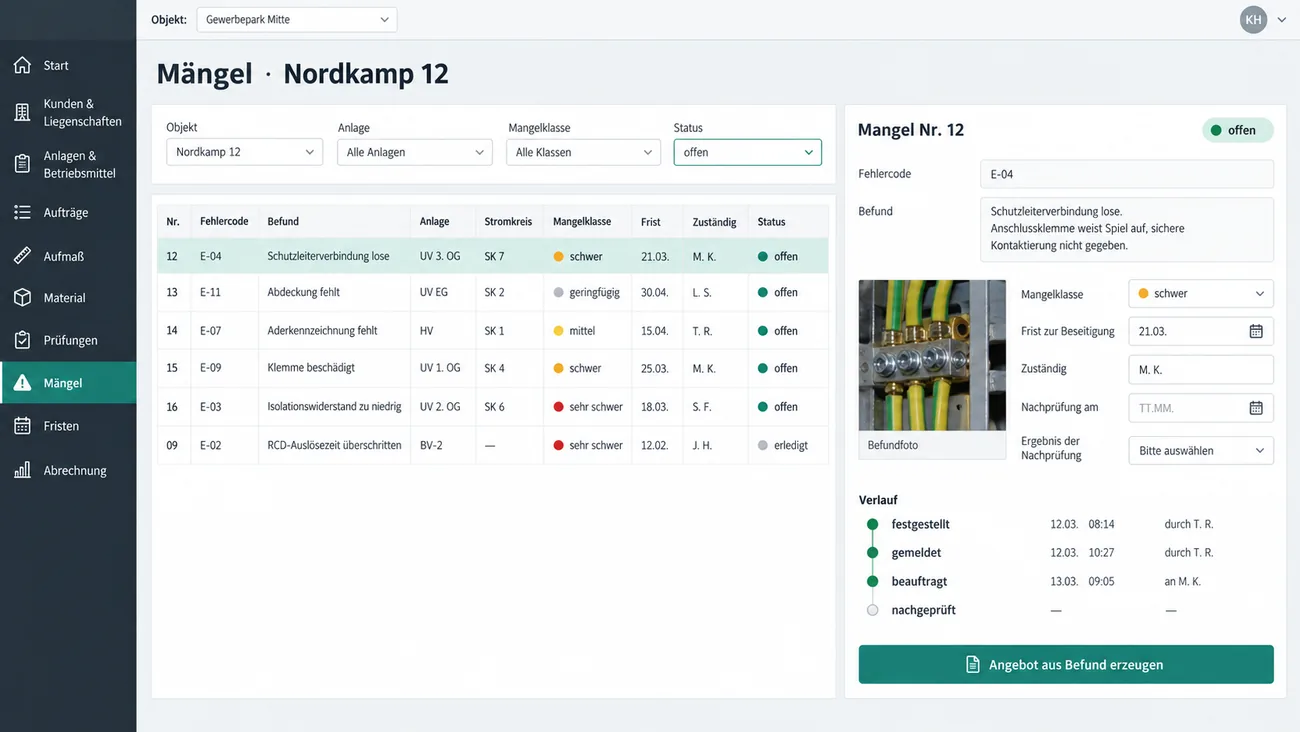Open the Alle Anlagen filter dropdown
The image size is (1300, 732).
pos(415,152)
